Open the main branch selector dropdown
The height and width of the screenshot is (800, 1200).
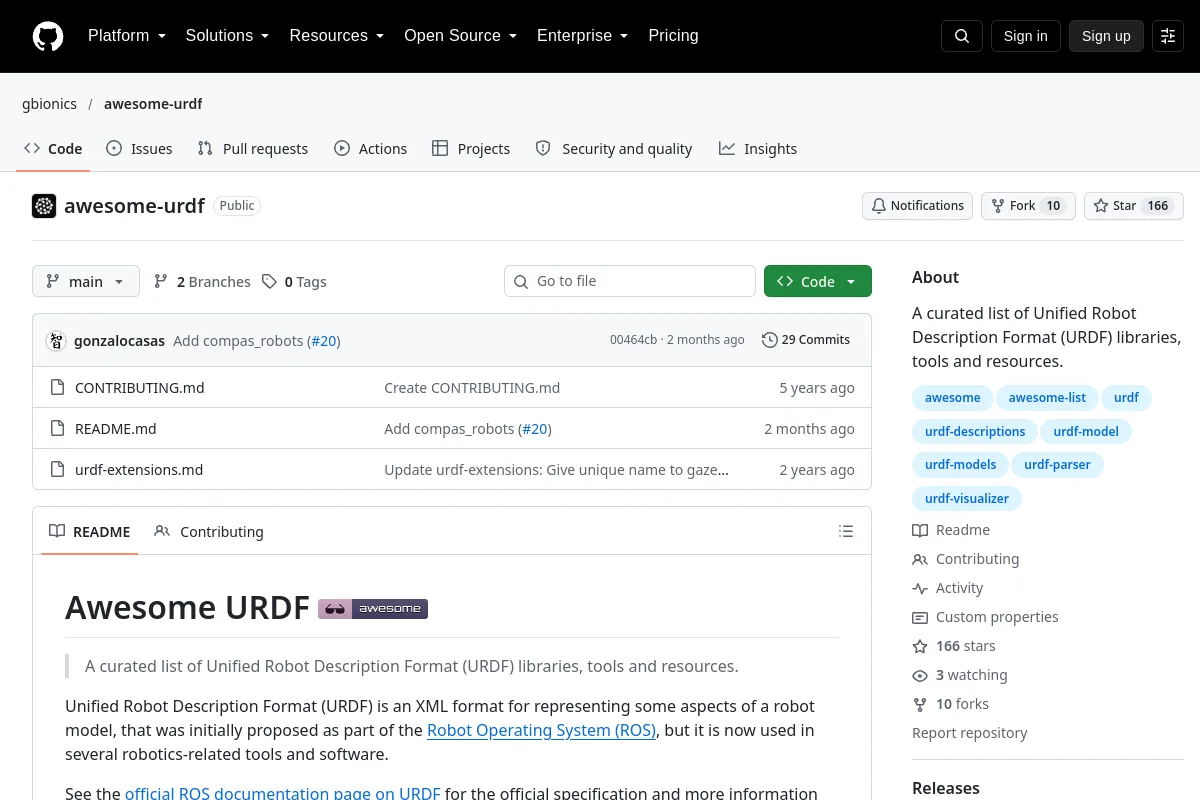[x=86, y=282]
